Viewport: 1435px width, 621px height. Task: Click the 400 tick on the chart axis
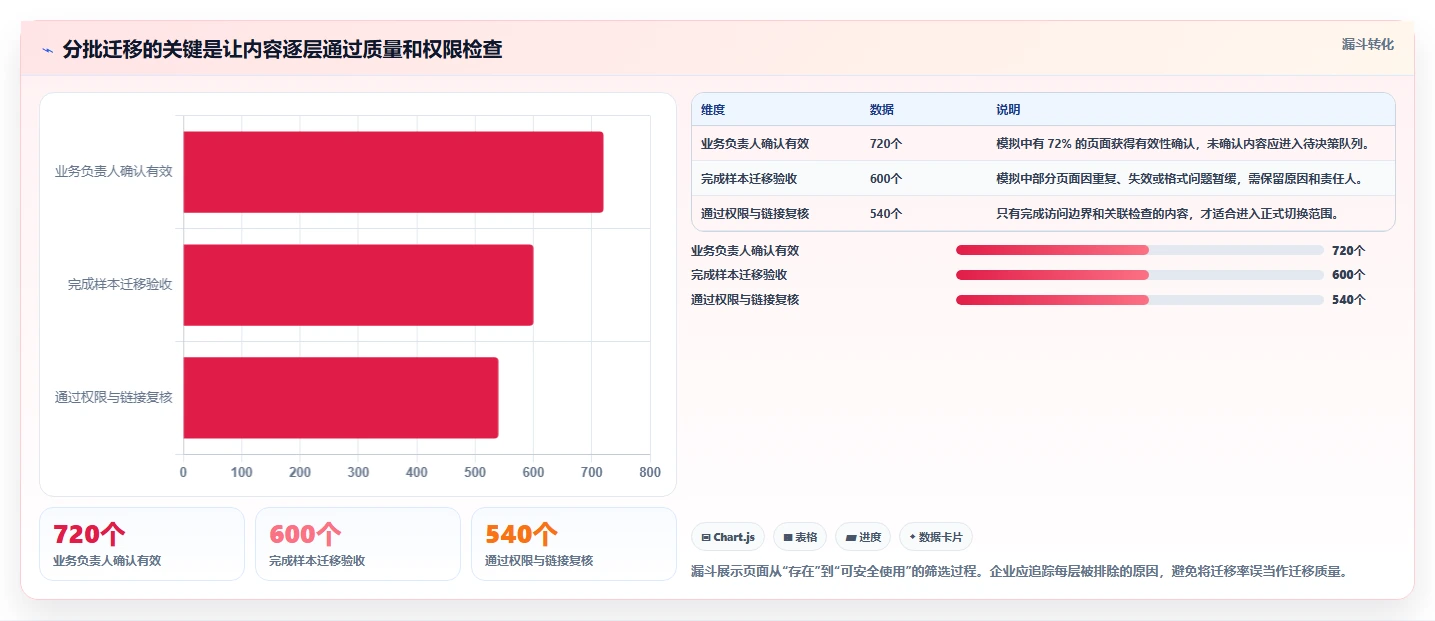tap(417, 473)
